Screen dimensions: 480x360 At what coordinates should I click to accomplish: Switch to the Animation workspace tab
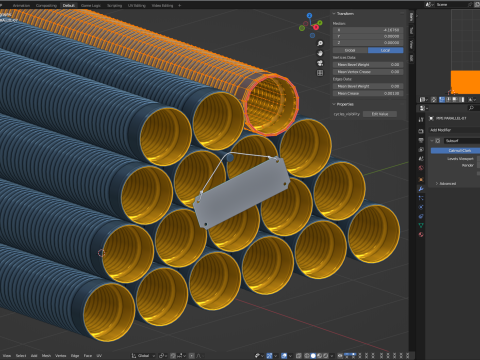21,5
